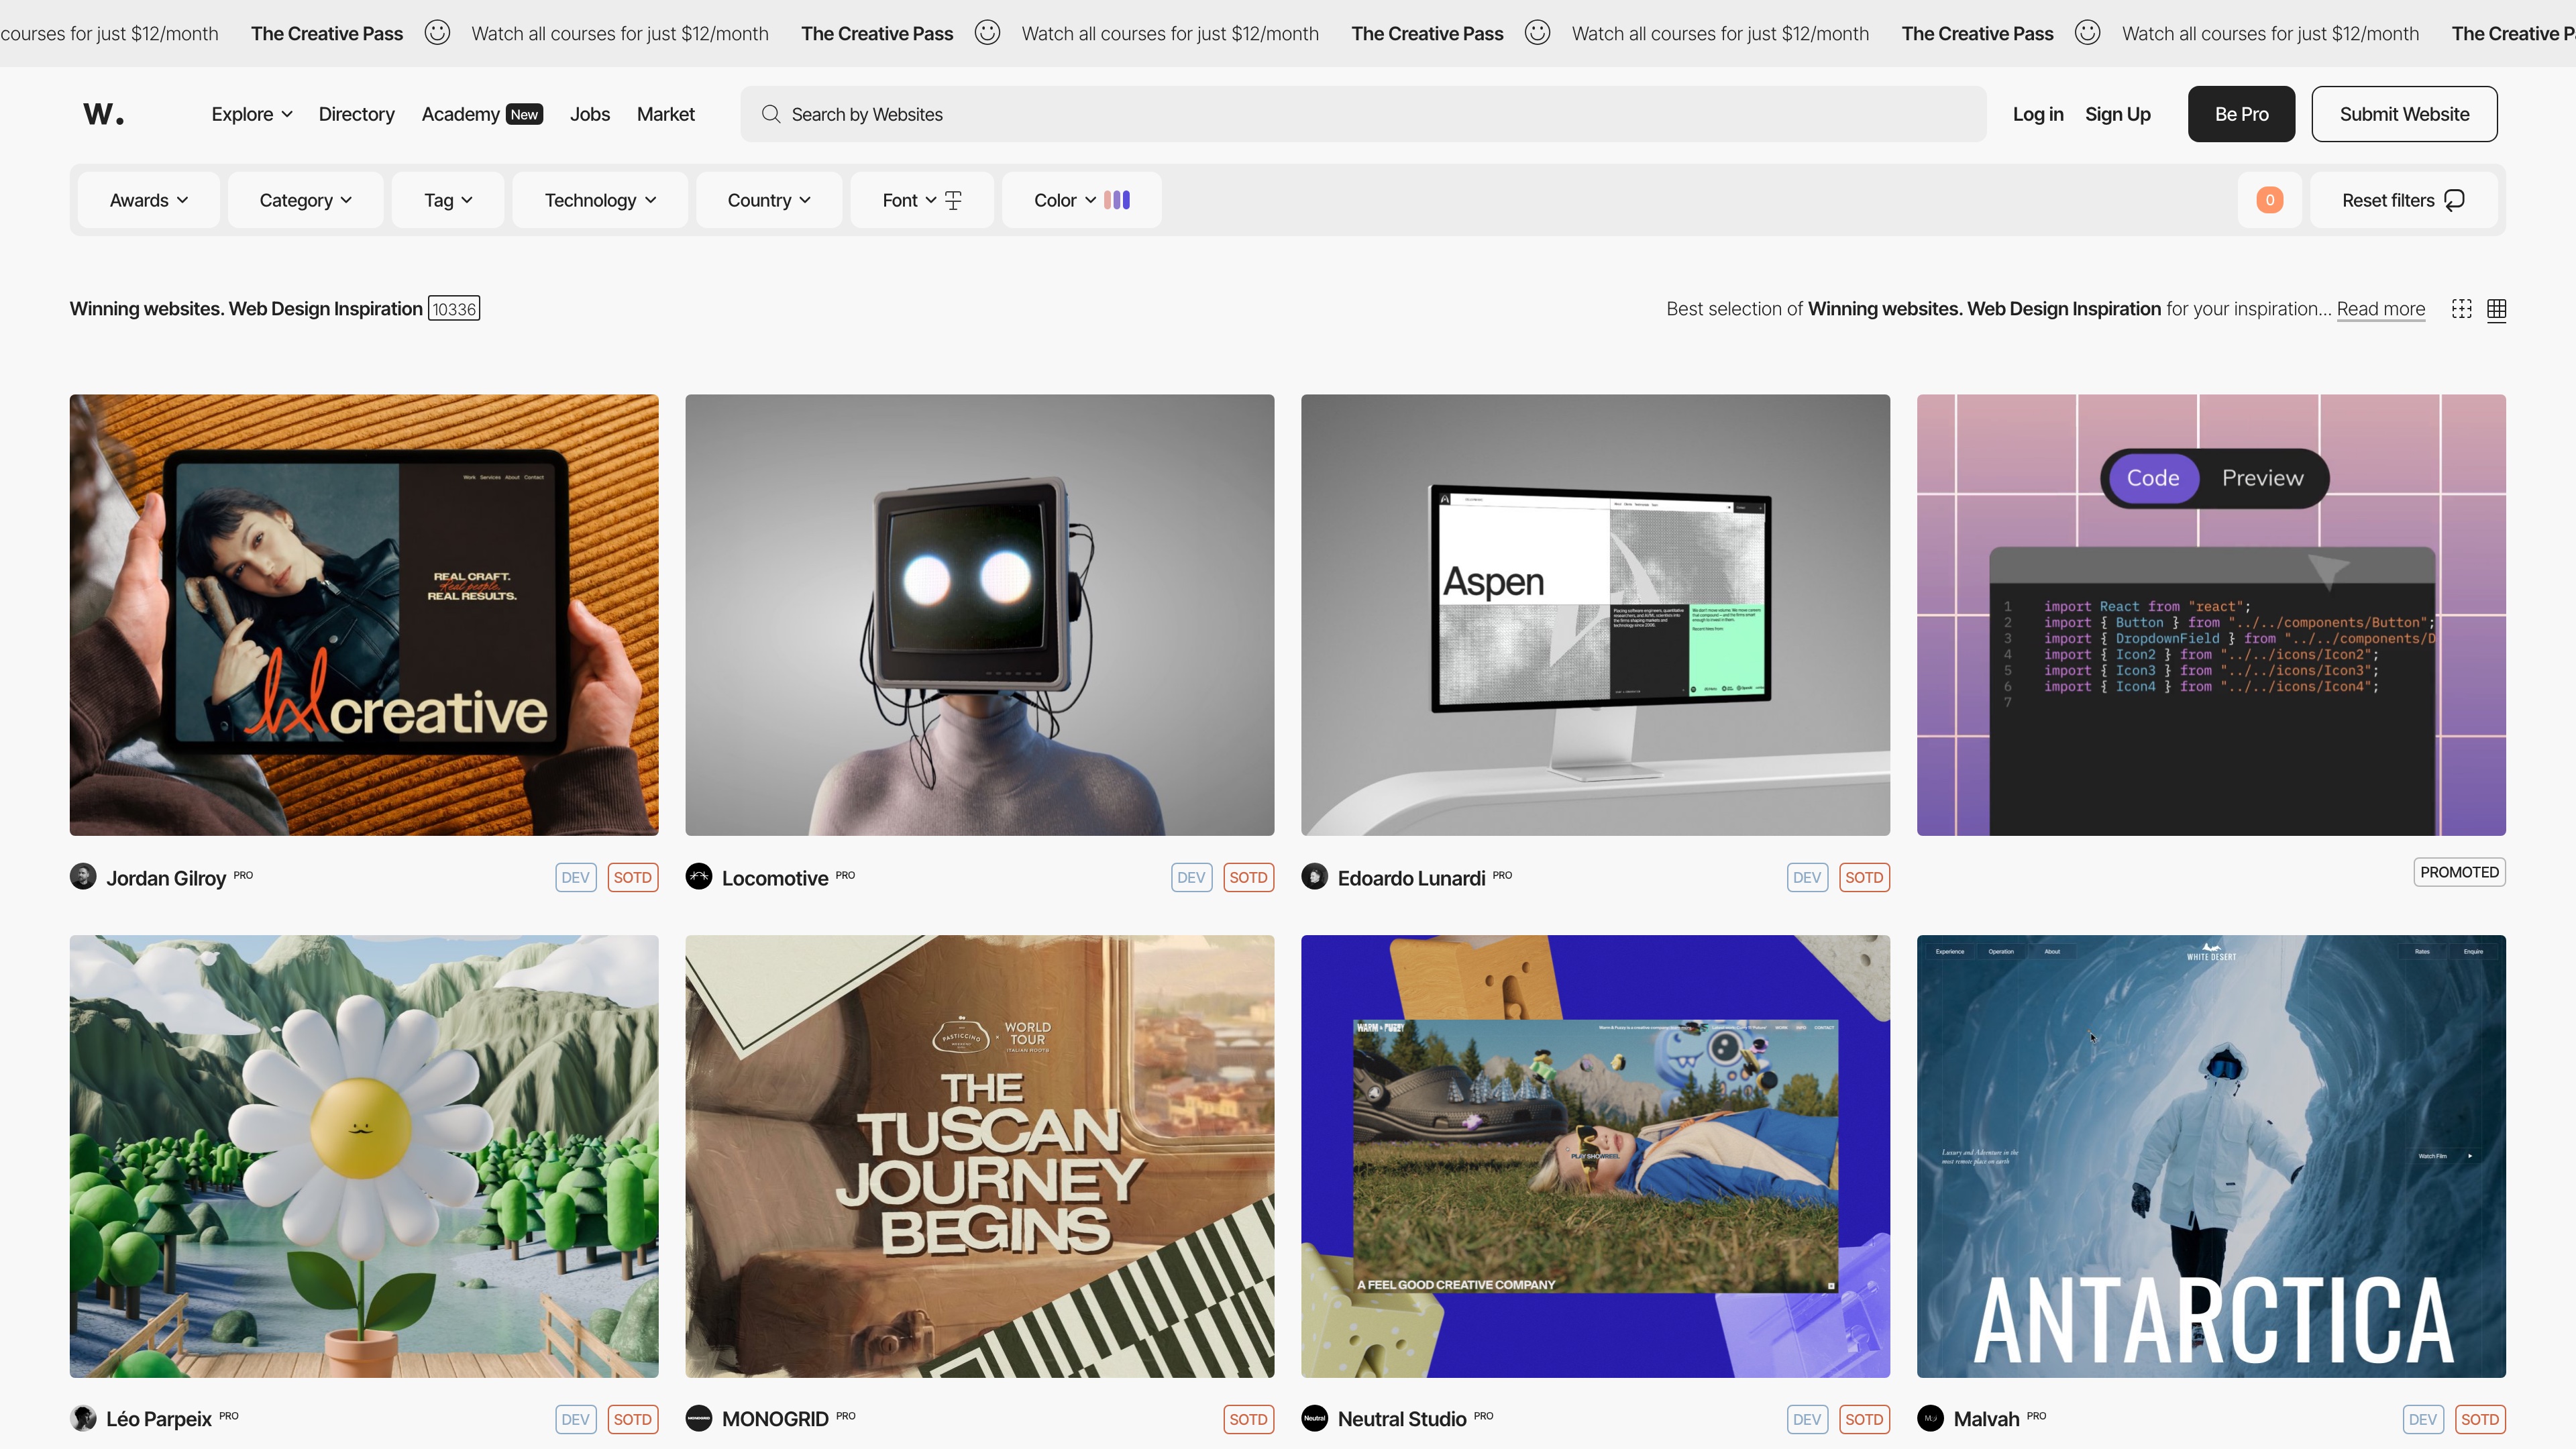Image resolution: width=2576 pixels, height=1449 pixels.
Task: Select the Code toggle in promoted card
Action: pyautogui.click(x=2153, y=478)
